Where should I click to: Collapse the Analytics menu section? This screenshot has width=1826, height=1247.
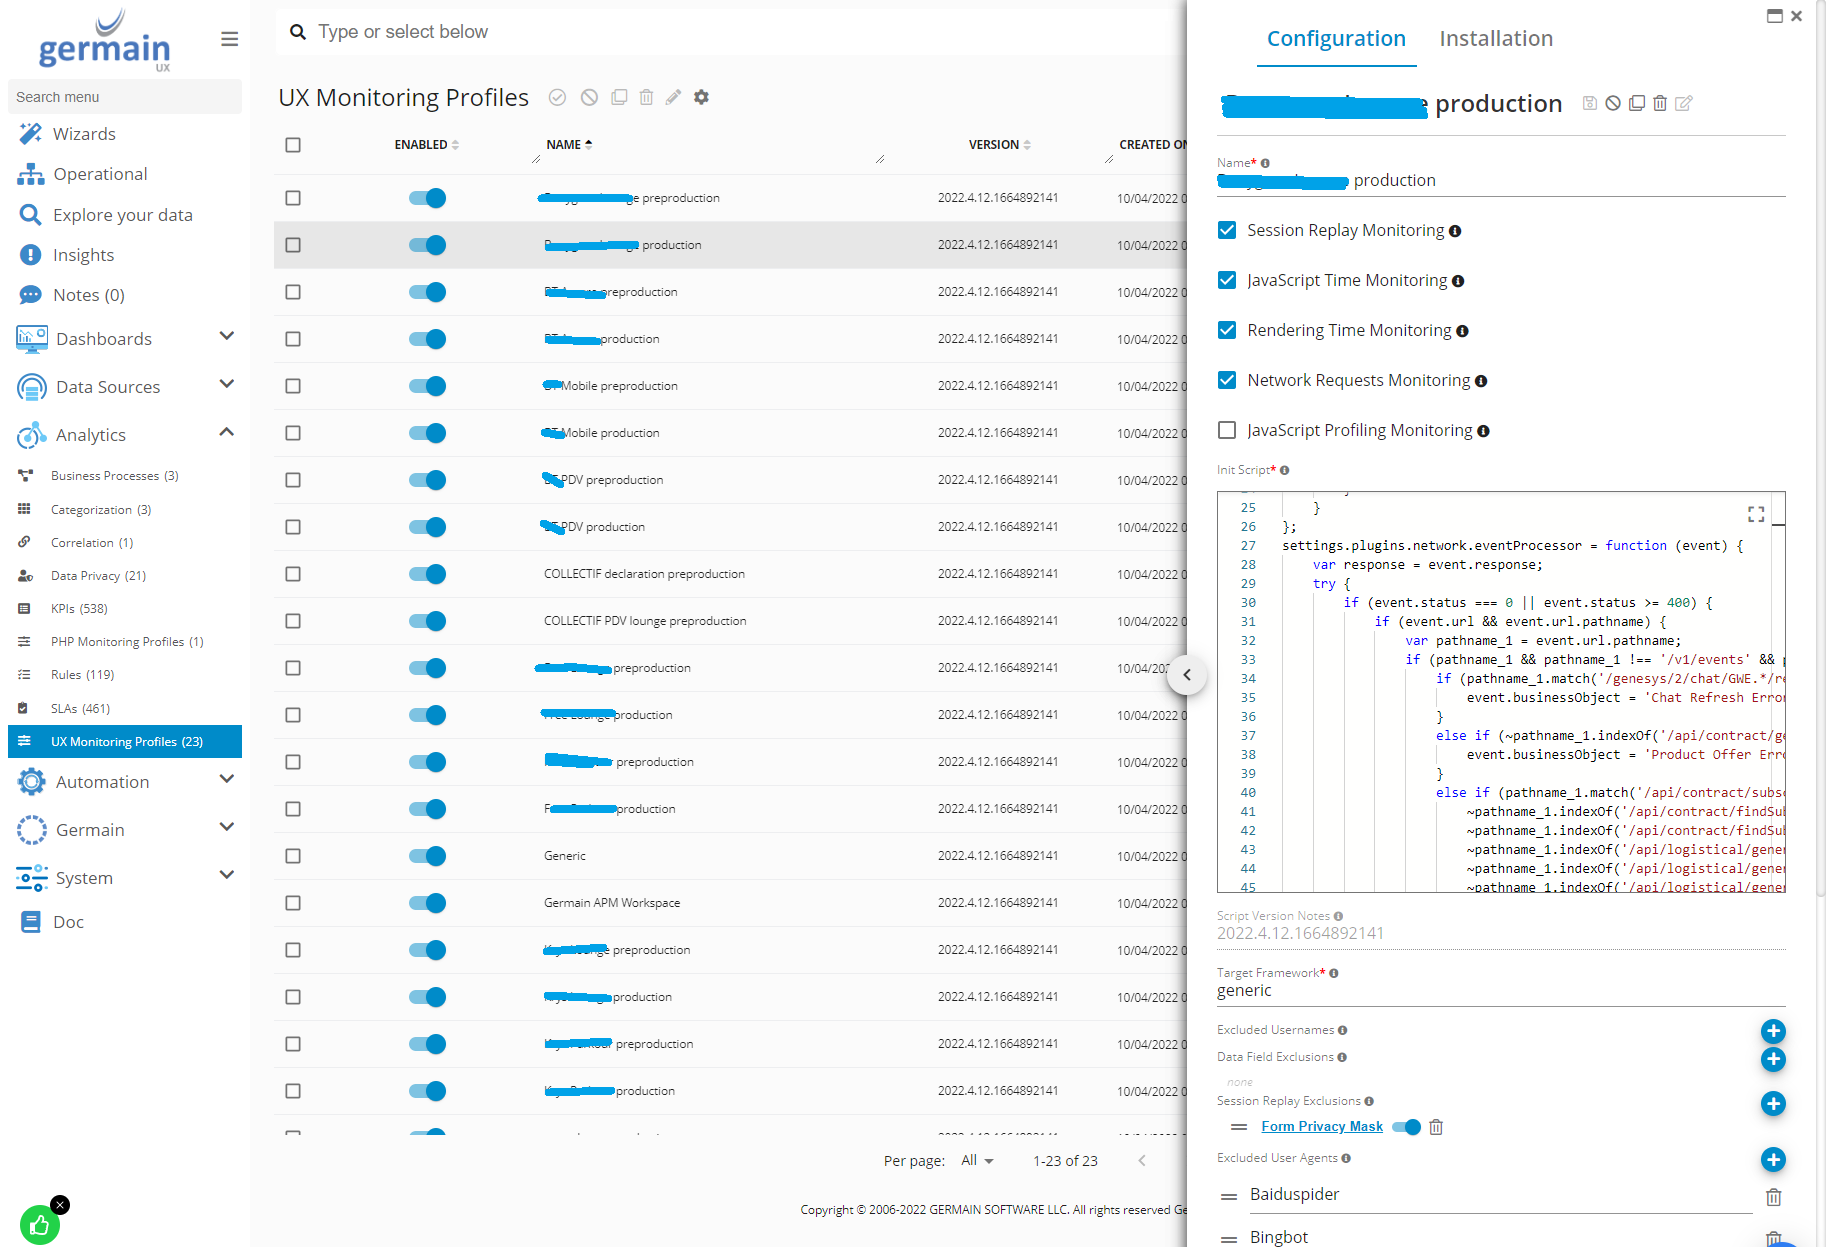(x=226, y=433)
